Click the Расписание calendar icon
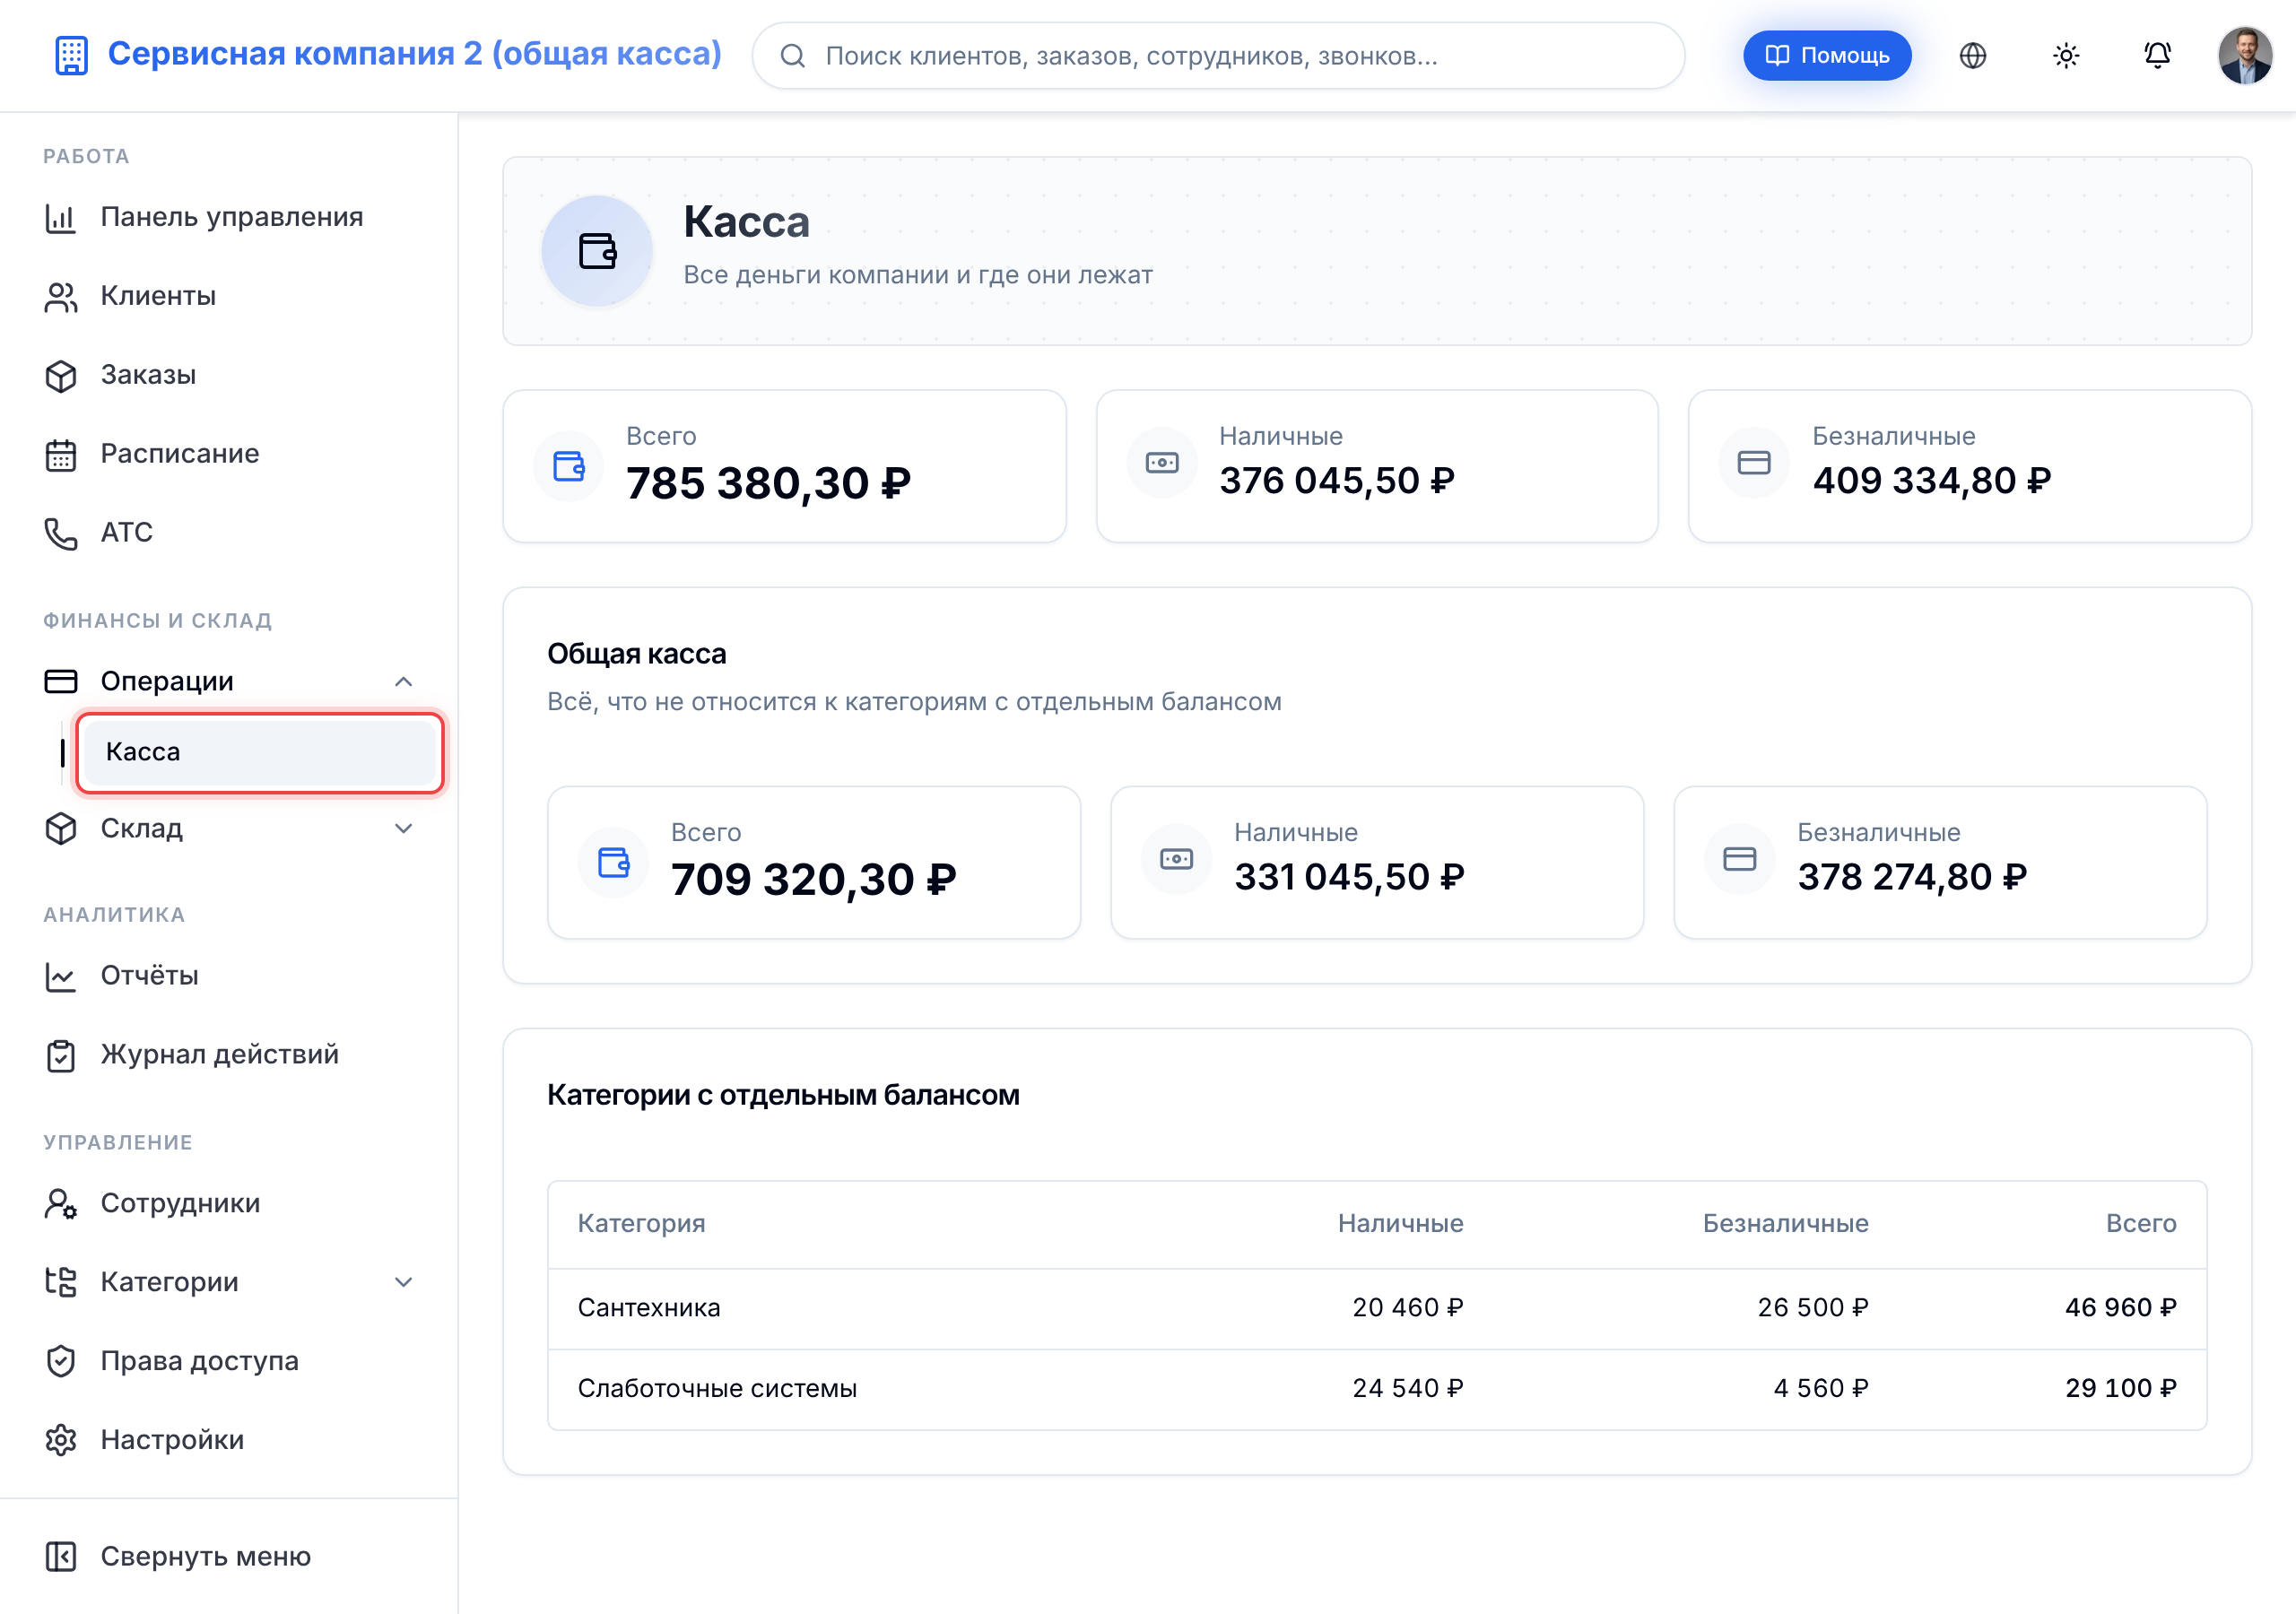Viewport: 2296px width, 1614px height. (x=61, y=455)
